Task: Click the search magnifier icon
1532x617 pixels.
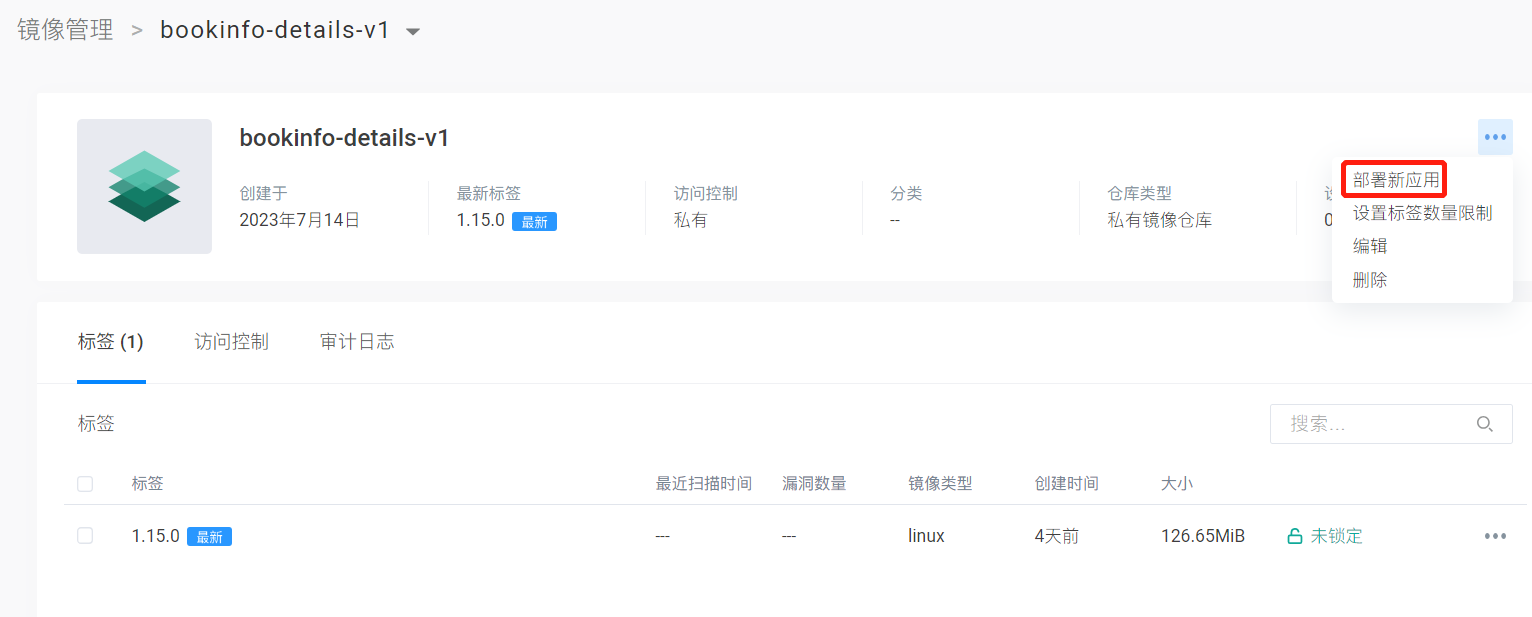Action: pyautogui.click(x=1485, y=424)
